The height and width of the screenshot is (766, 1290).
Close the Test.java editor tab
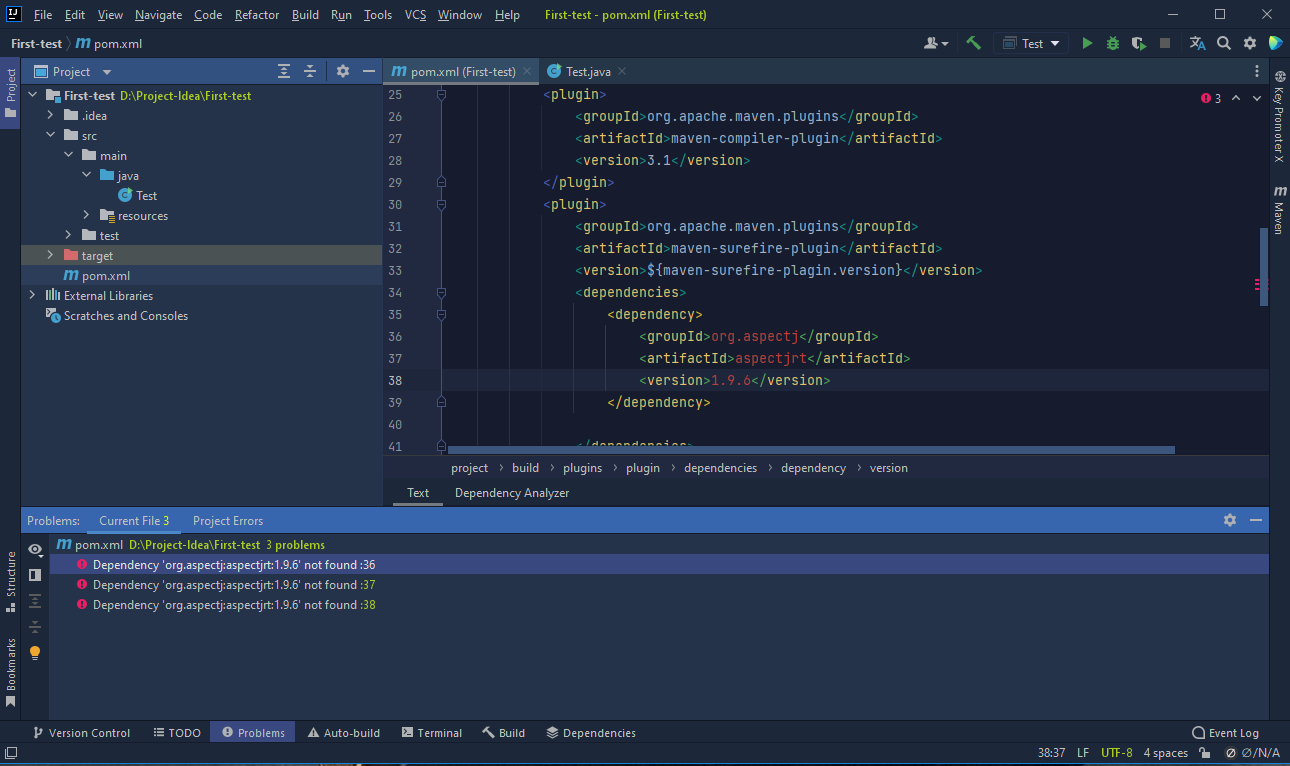622,72
